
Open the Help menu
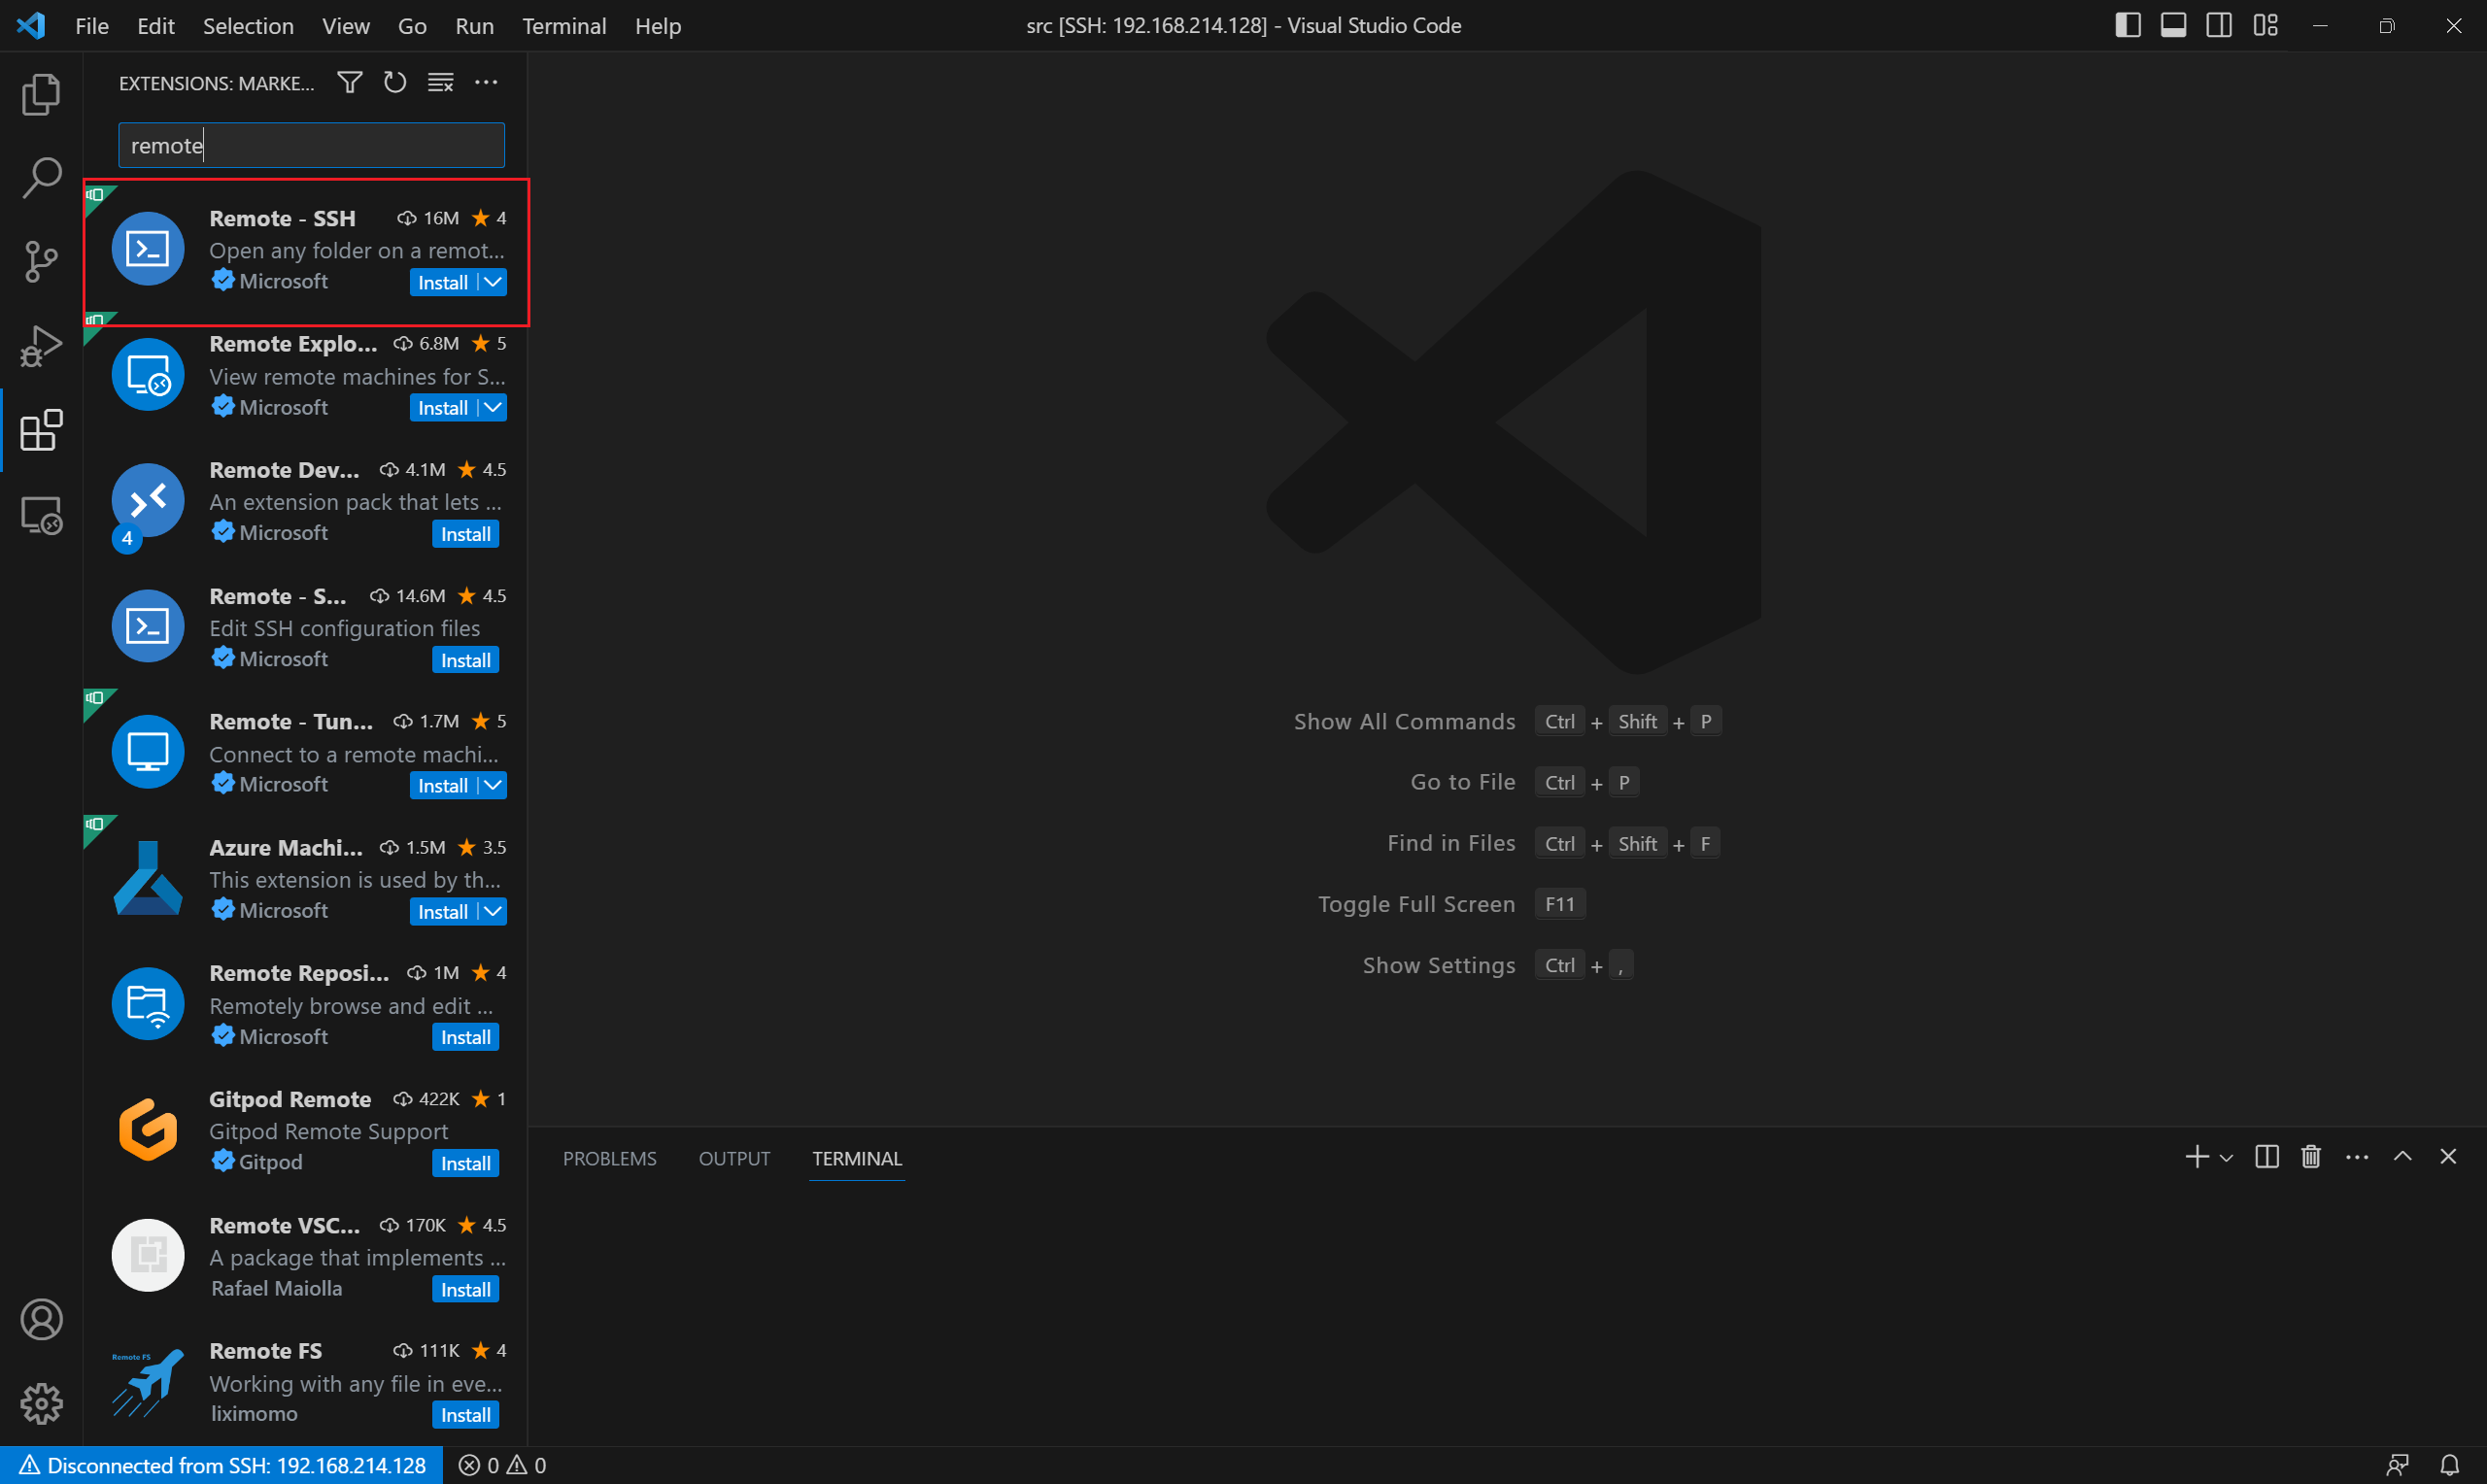pos(658,26)
